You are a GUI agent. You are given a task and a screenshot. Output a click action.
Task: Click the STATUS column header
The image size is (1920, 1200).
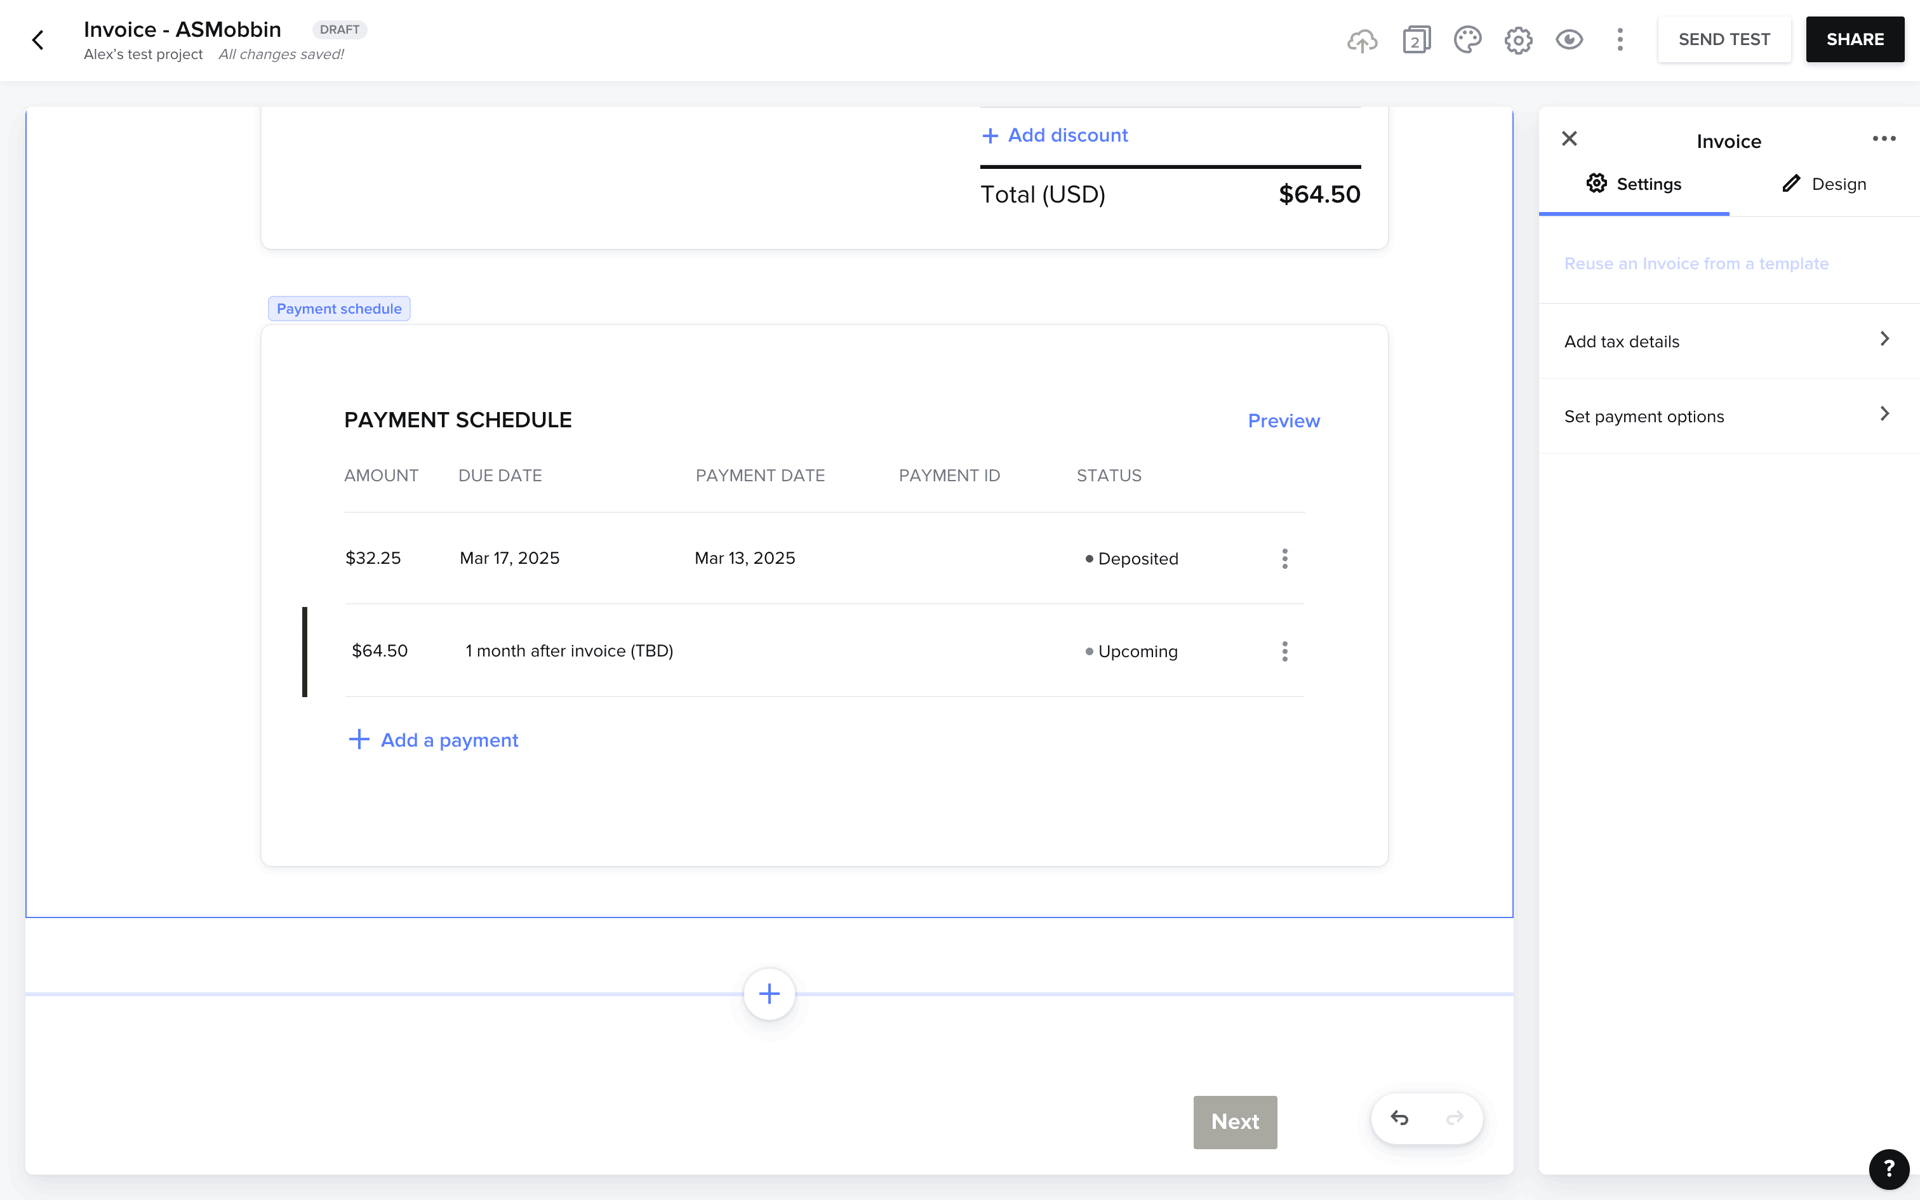tap(1109, 476)
